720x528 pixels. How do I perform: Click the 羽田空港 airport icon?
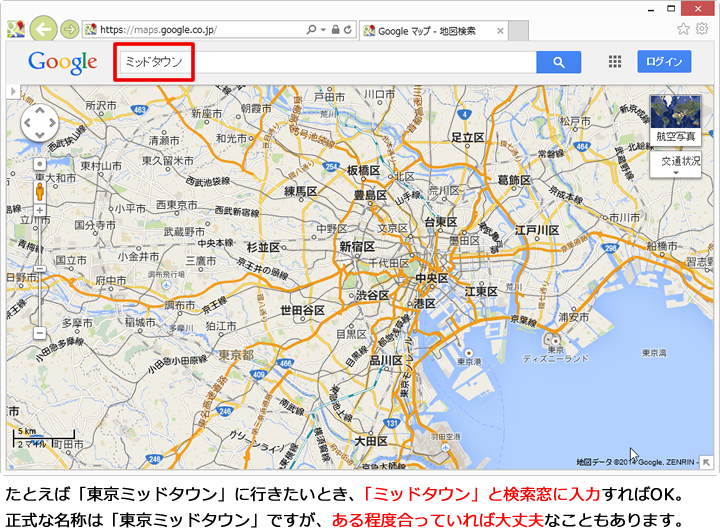click(x=445, y=447)
